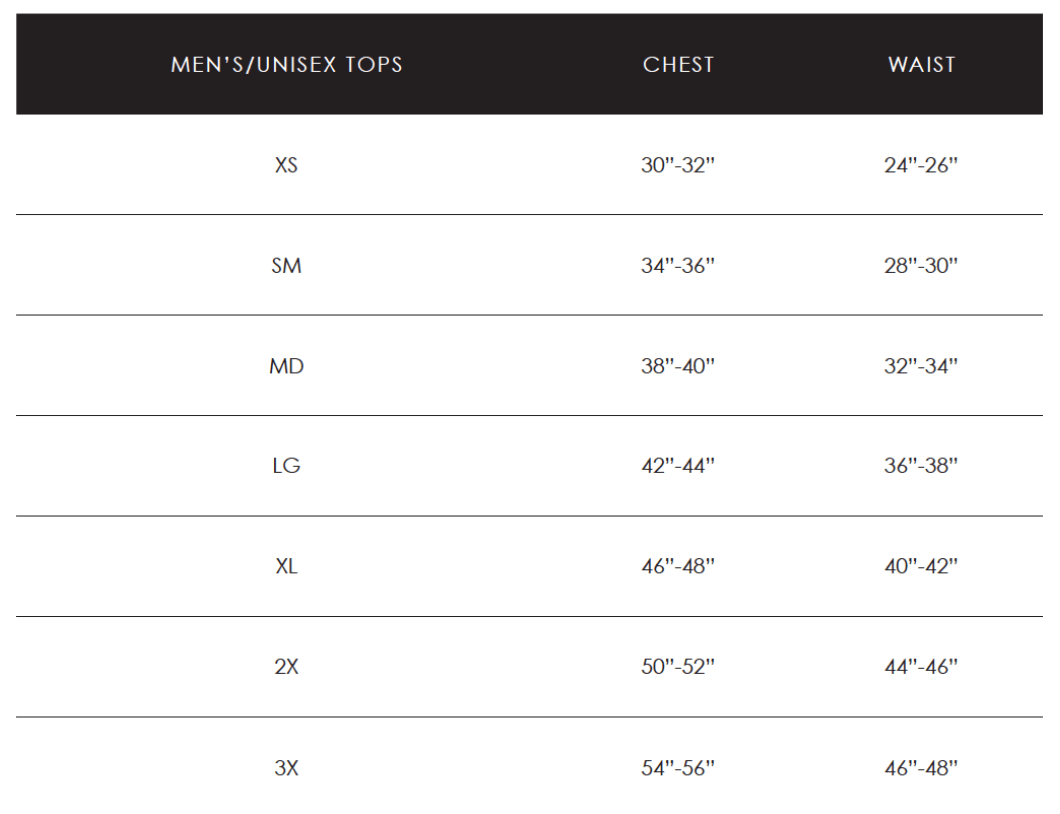Select the SM size label

286,266
